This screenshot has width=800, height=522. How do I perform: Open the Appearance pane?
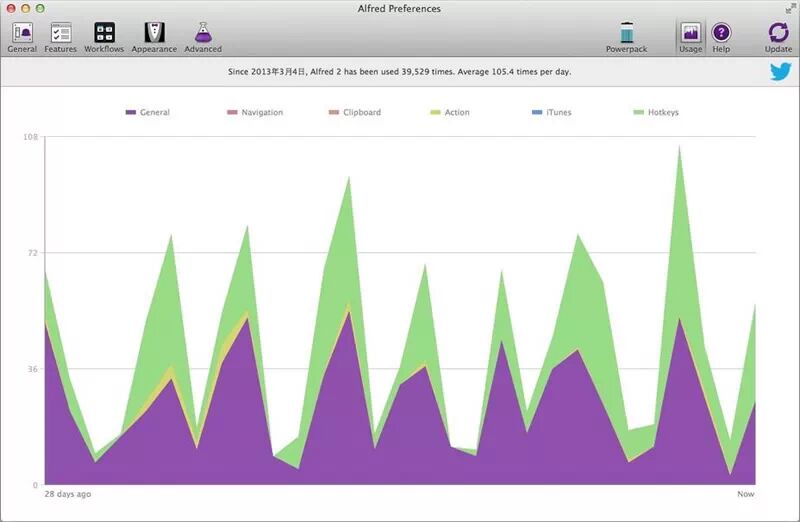[154, 37]
